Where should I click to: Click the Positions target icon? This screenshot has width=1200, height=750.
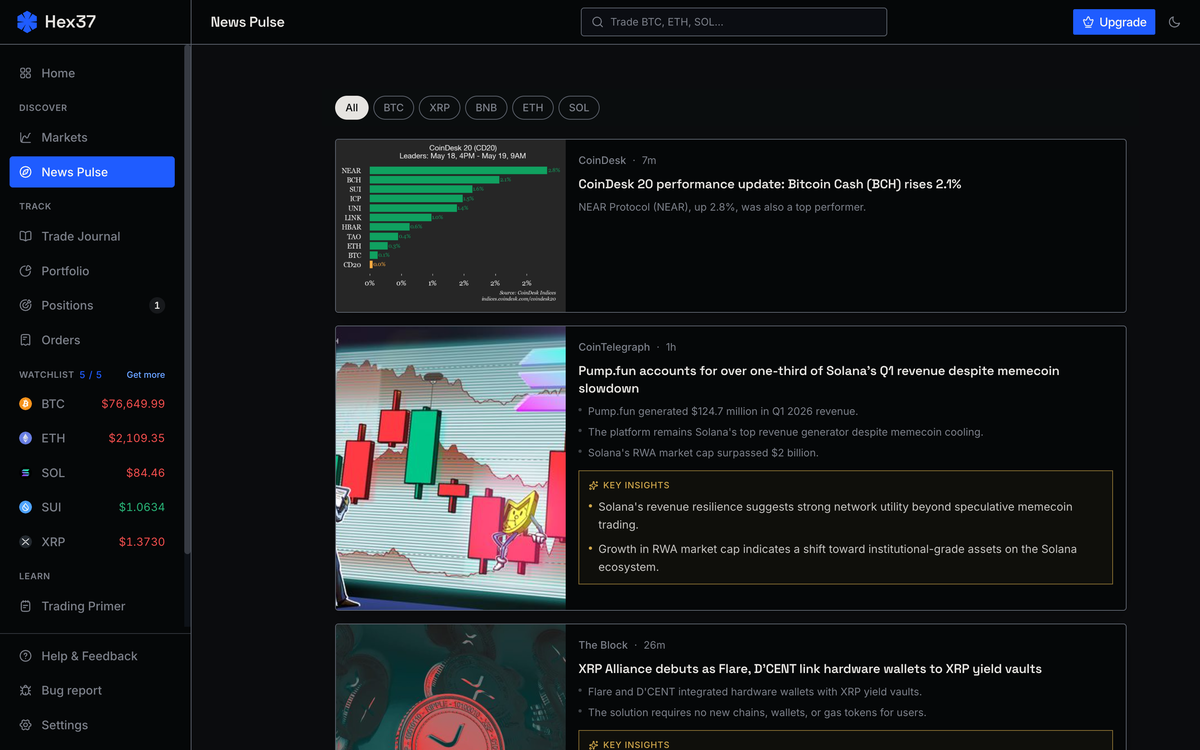coord(26,305)
